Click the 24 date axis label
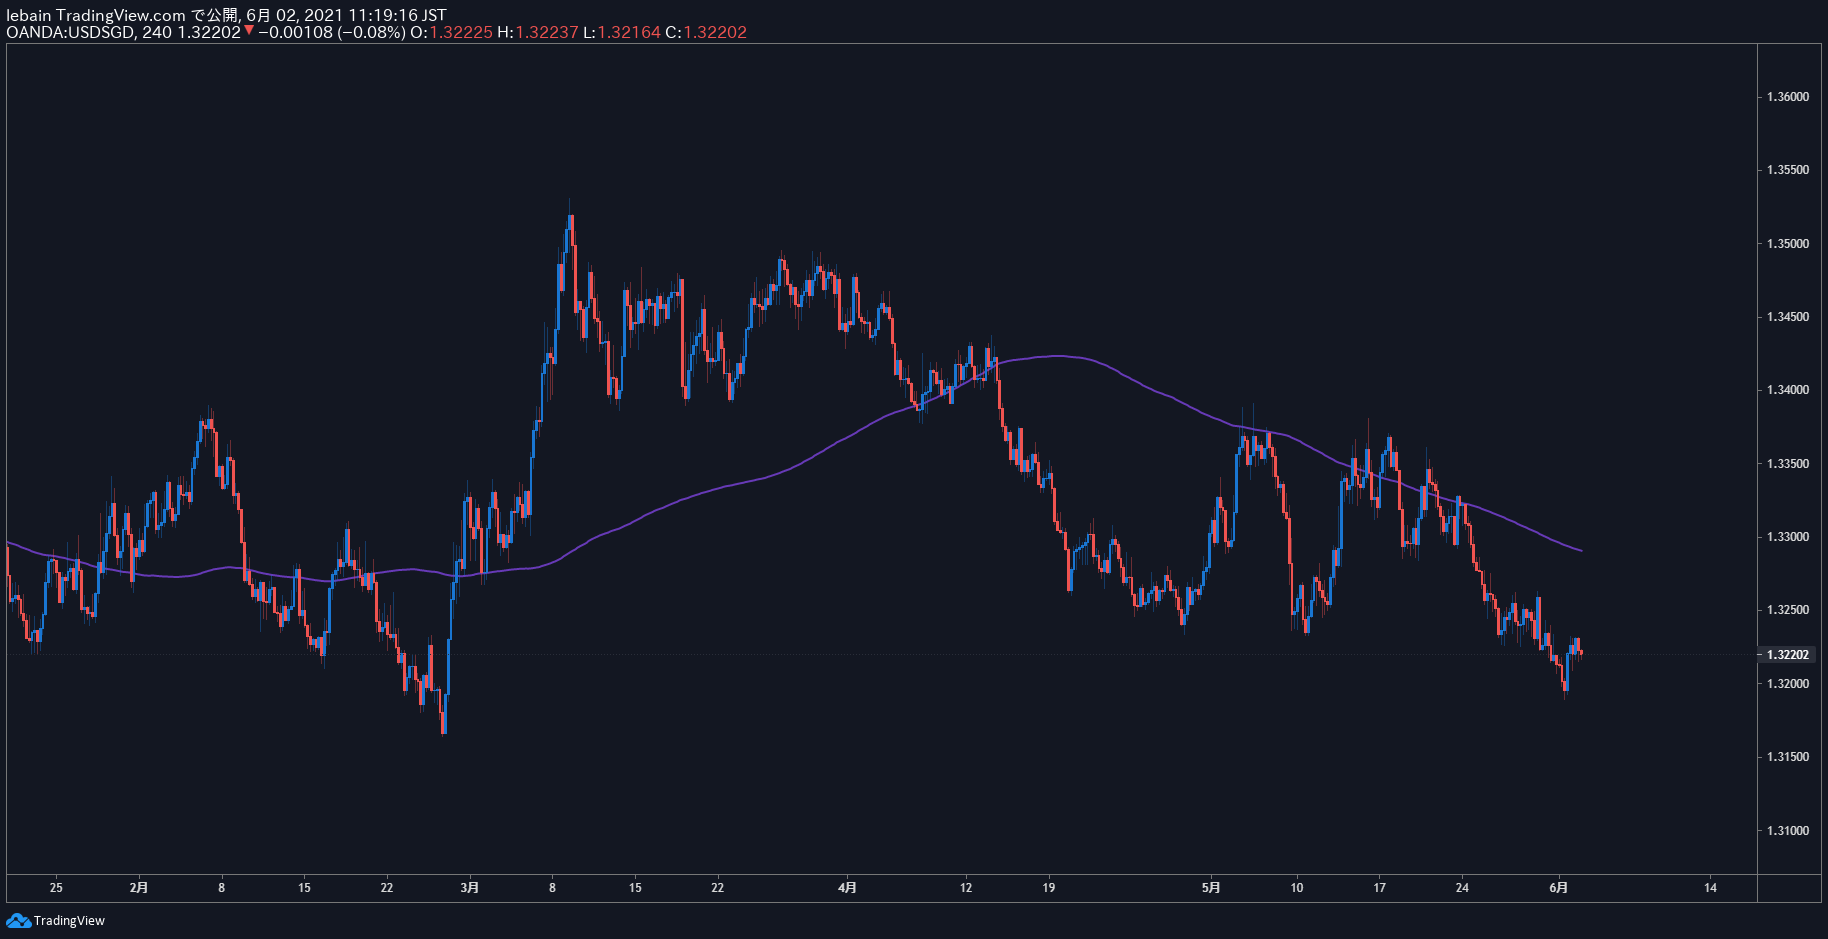The height and width of the screenshot is (939, 1828). pyautogui.click(x=1462, y=887)
